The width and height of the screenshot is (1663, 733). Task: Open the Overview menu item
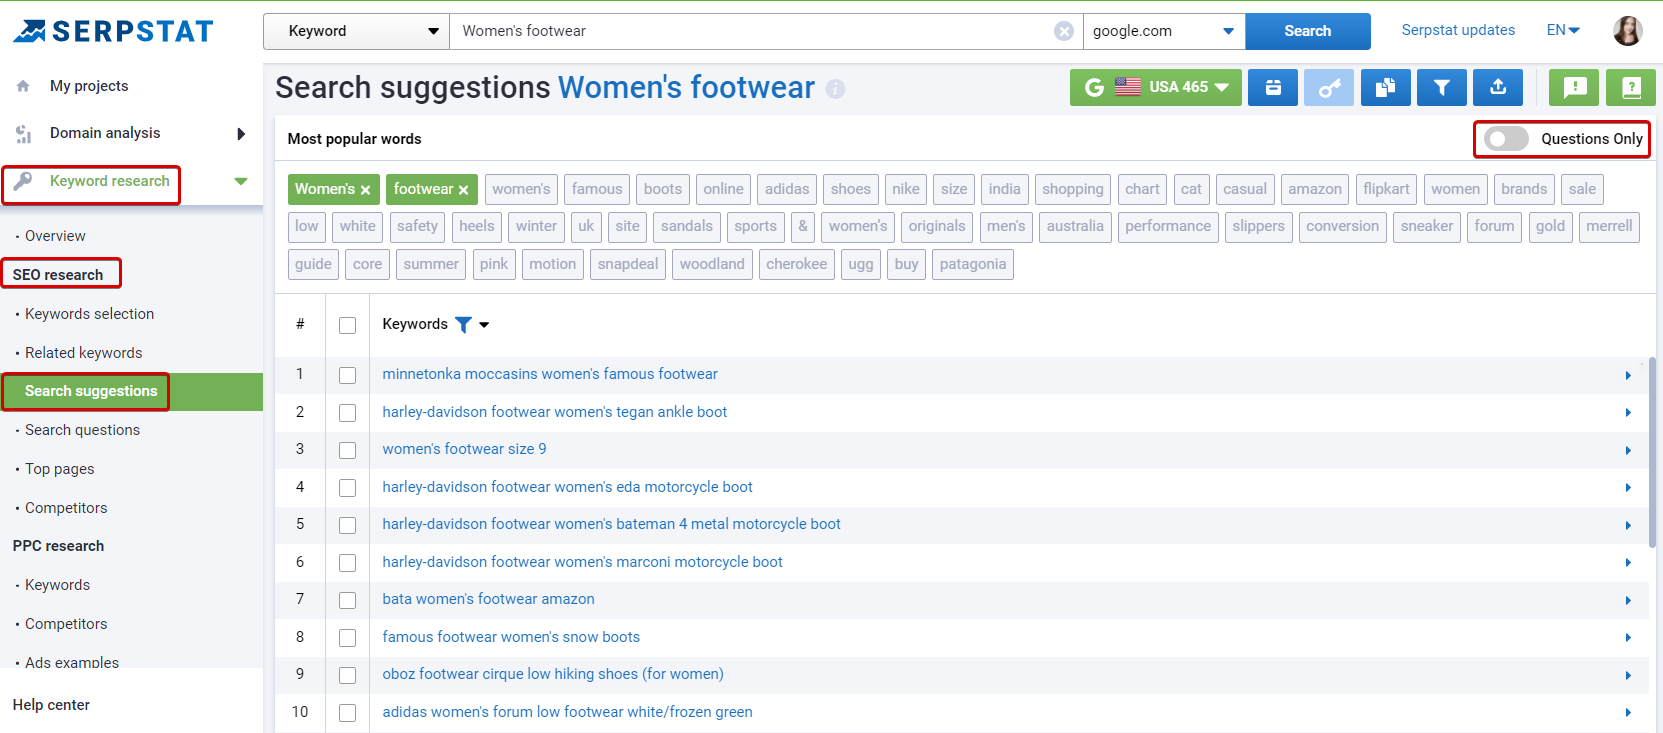click(55, 236)
